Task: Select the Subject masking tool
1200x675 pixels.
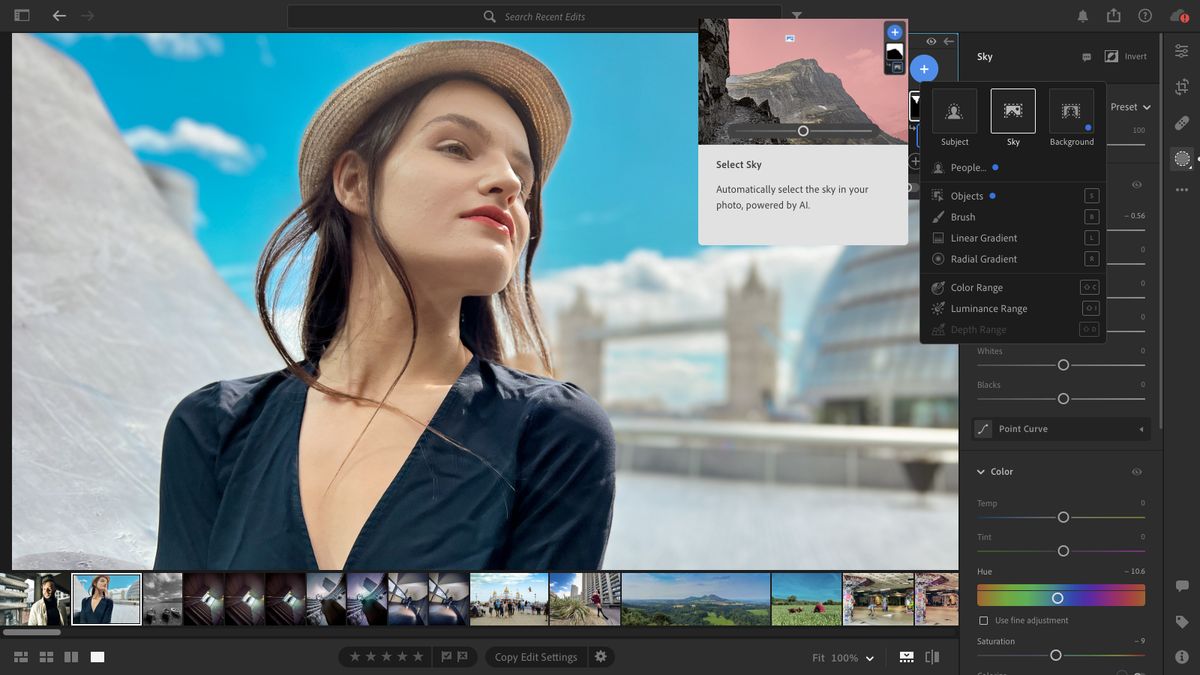Action: [x=954, y=115]
